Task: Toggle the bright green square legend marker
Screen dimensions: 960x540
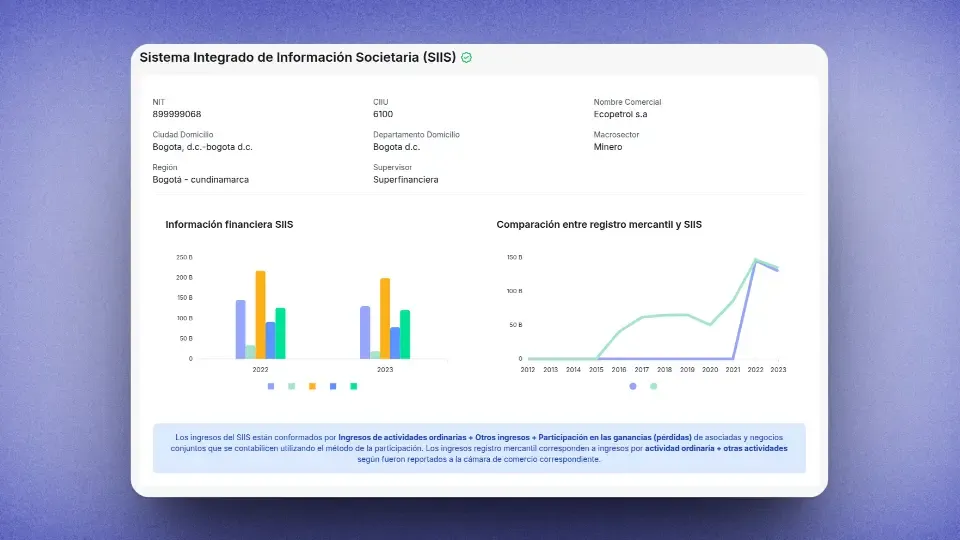Action: coord(354,386)
